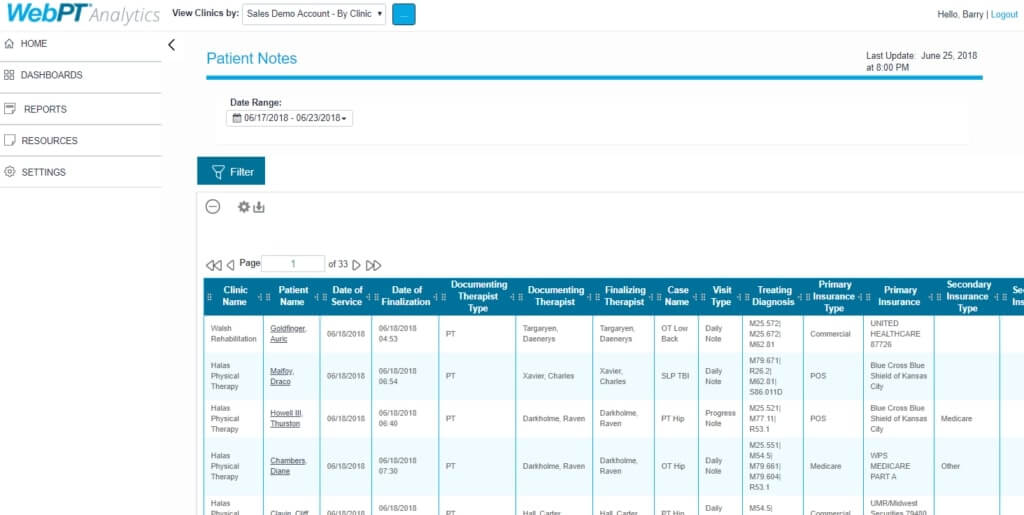
Task: Open DASHBOARDS from the sidebar
Action: tap(80, 75)
